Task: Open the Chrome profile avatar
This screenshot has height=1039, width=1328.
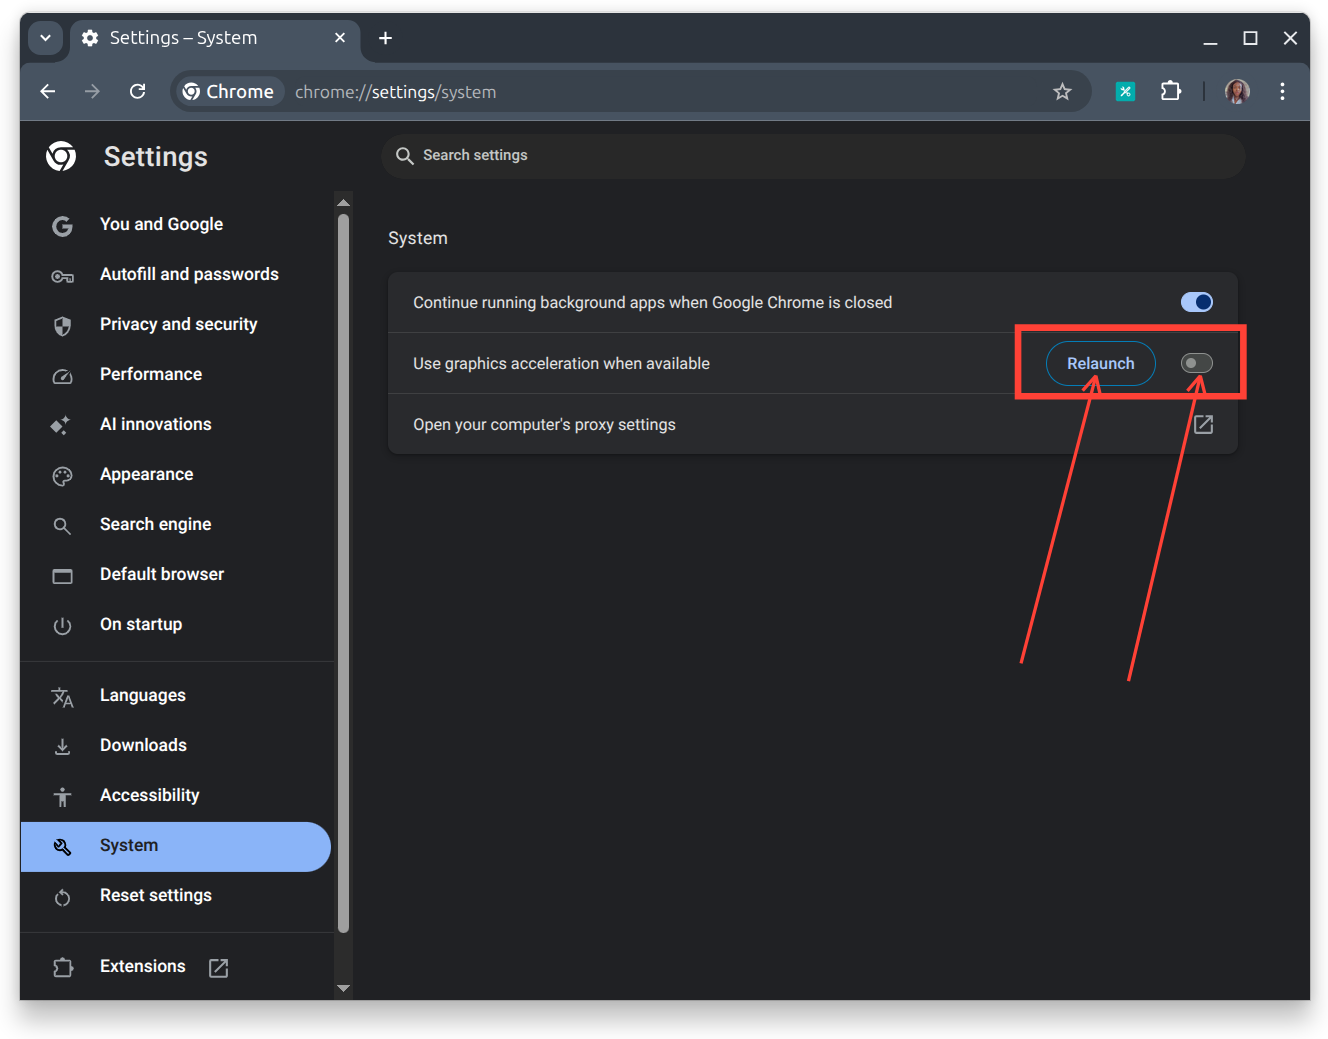Action: pos(1237,91)
